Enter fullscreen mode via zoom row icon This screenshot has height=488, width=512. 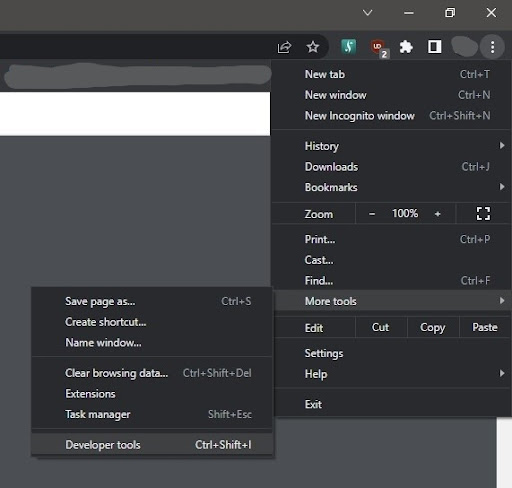[483, 214]
